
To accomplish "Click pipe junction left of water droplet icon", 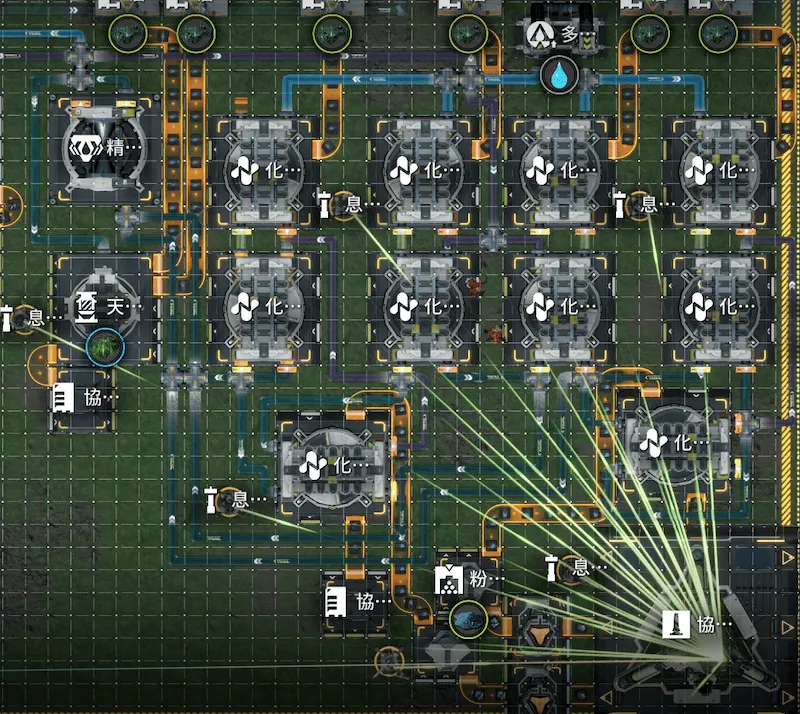I will [x=447, y=80].
